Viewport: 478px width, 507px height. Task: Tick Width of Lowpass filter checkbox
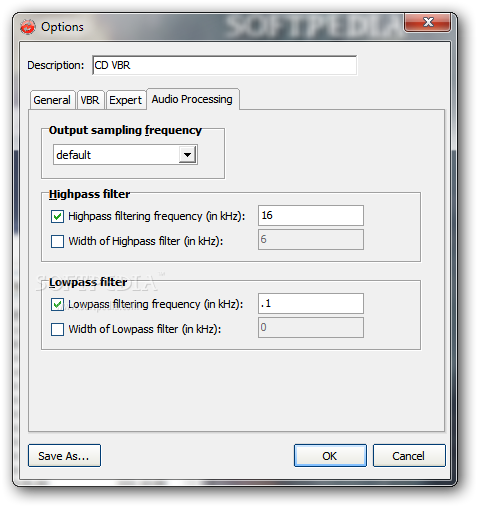57,329
